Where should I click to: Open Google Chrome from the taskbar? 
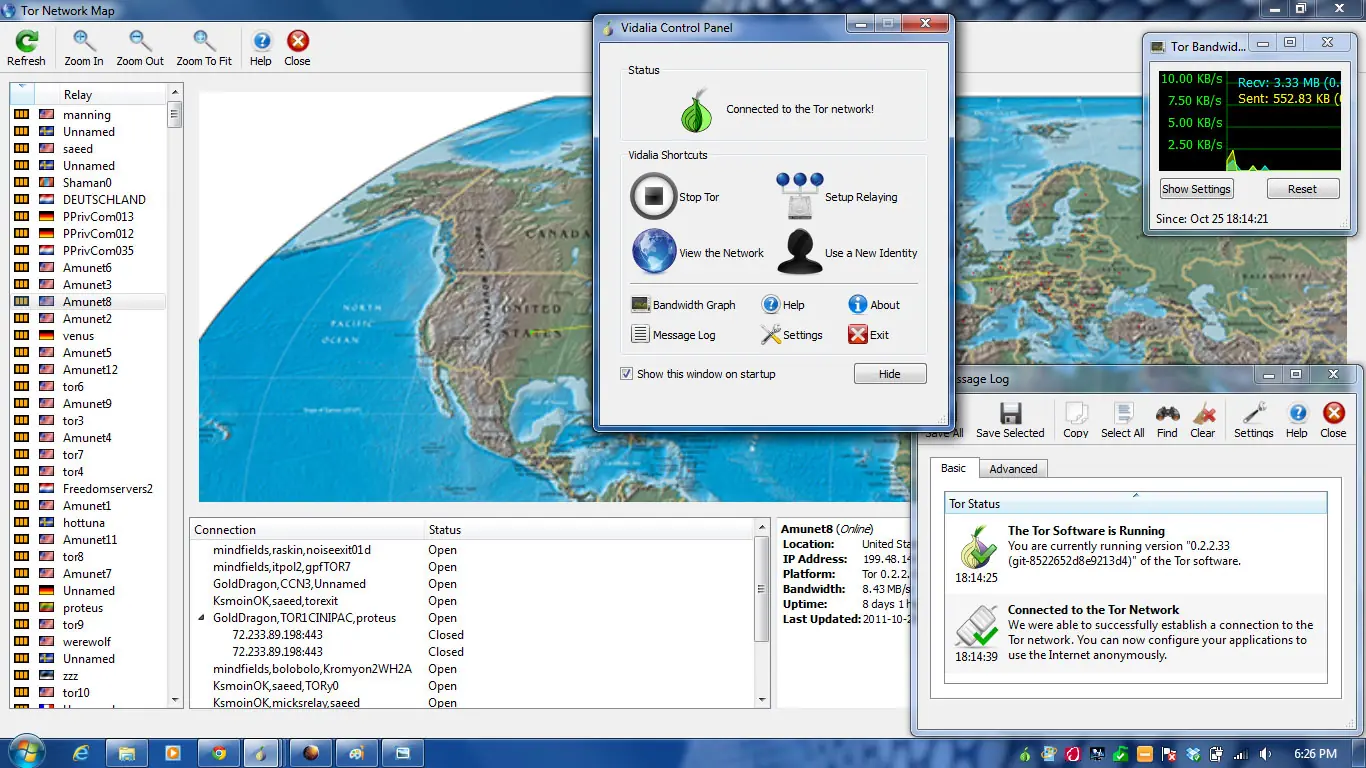(x=219, y=753)
